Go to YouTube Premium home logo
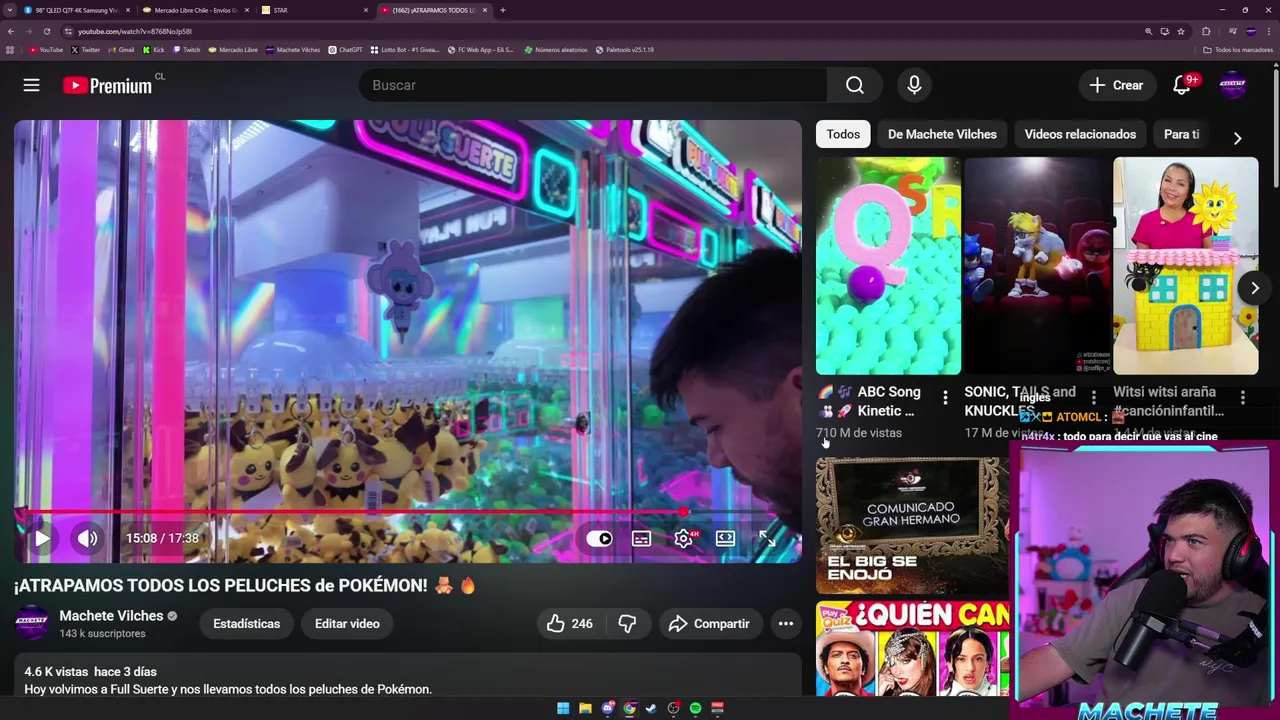This screenshot has height=720, width=1280. (x=107, y=85)
